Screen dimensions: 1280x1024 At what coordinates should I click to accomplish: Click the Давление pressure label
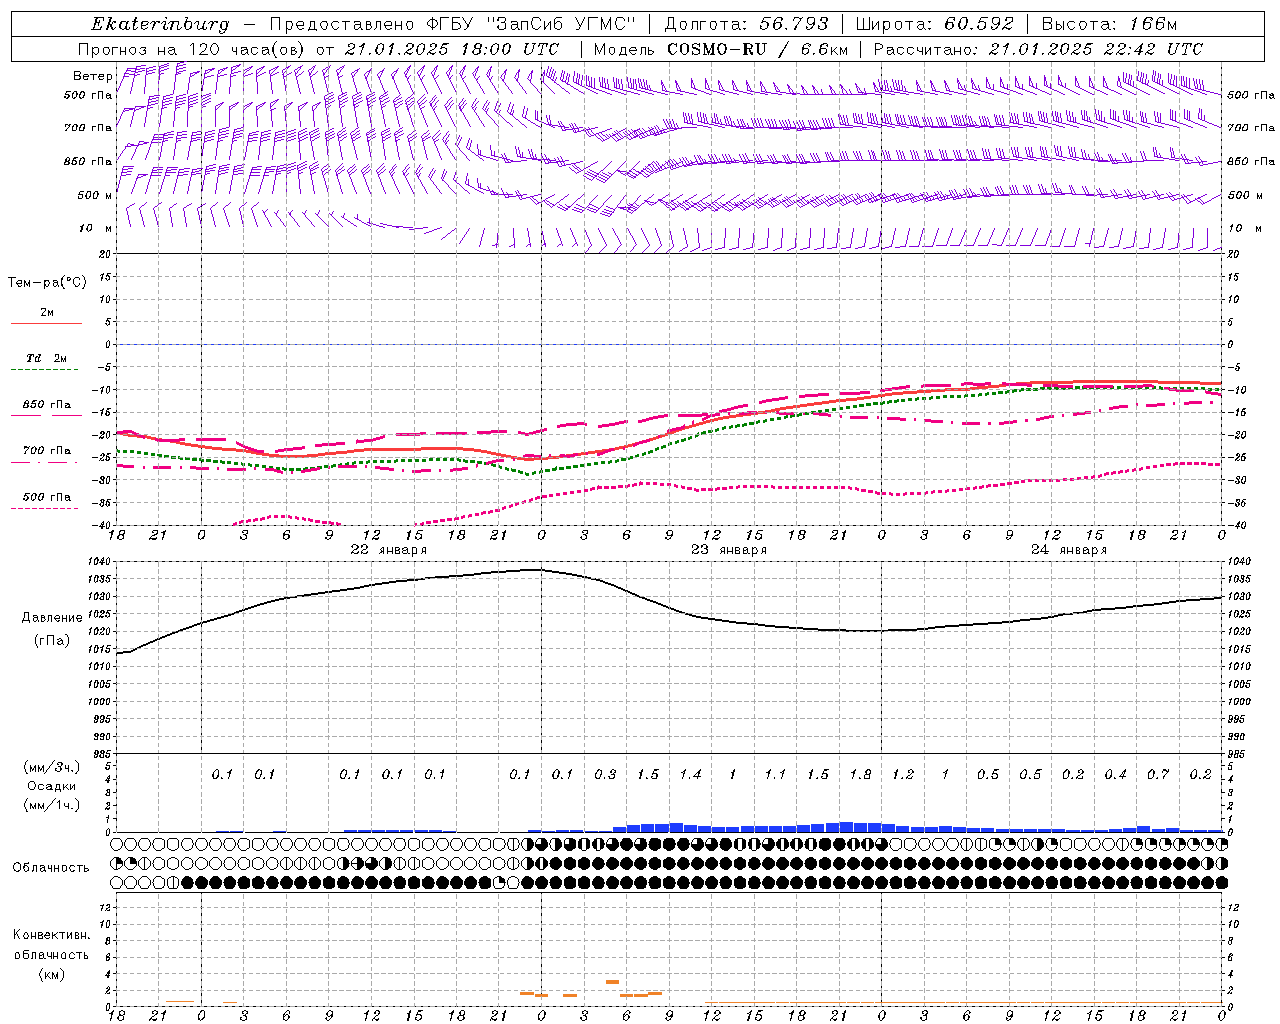52,618
